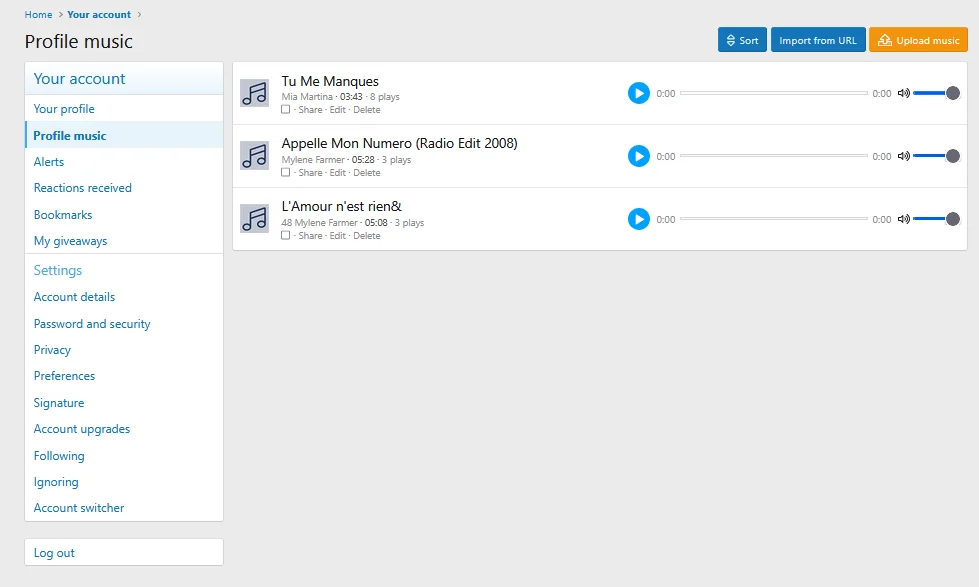The height and width of the screenshot is (587, 979).
Task: Open Bookmarks in sidebar
Action: (x=124, y=215)
